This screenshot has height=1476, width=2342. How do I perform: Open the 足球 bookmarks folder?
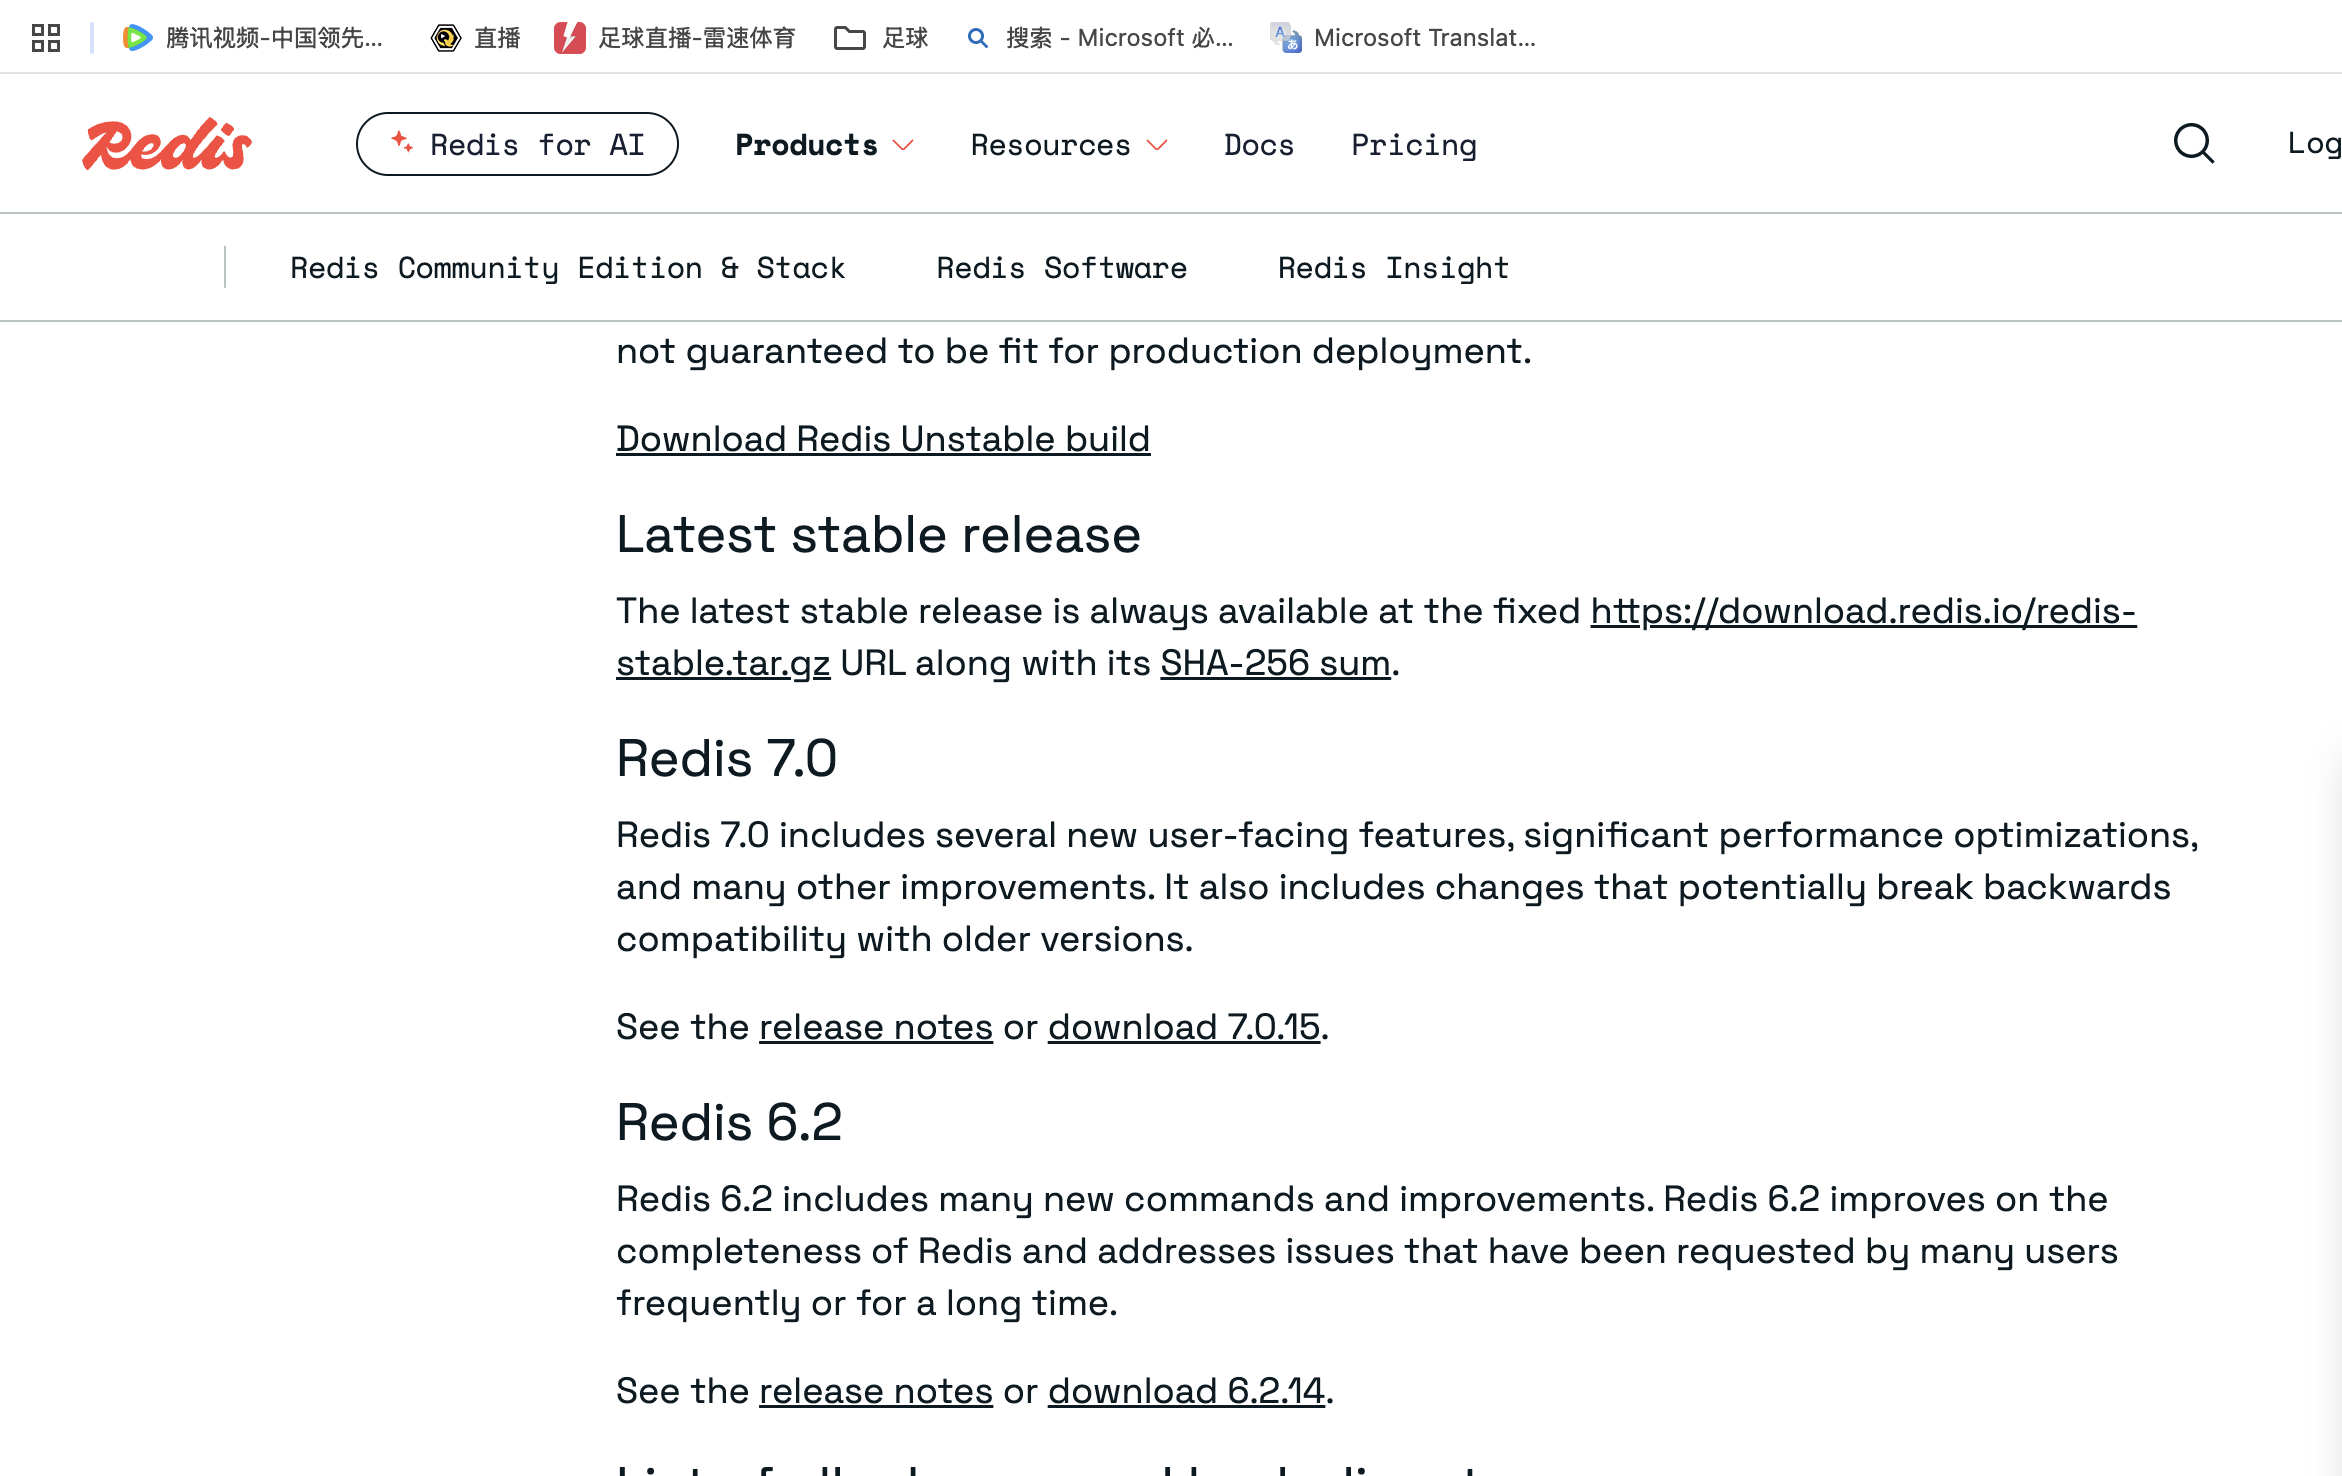pos(881,38)
